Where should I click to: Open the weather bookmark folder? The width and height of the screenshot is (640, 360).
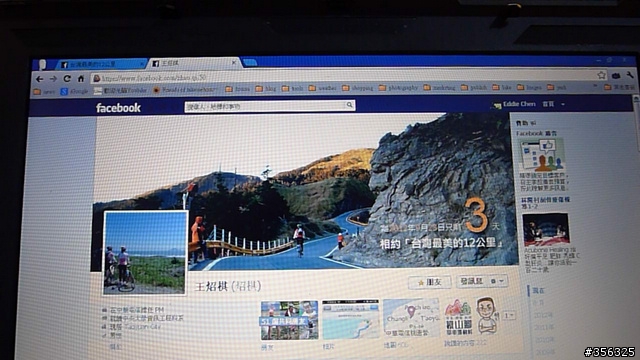coord(322,88)
